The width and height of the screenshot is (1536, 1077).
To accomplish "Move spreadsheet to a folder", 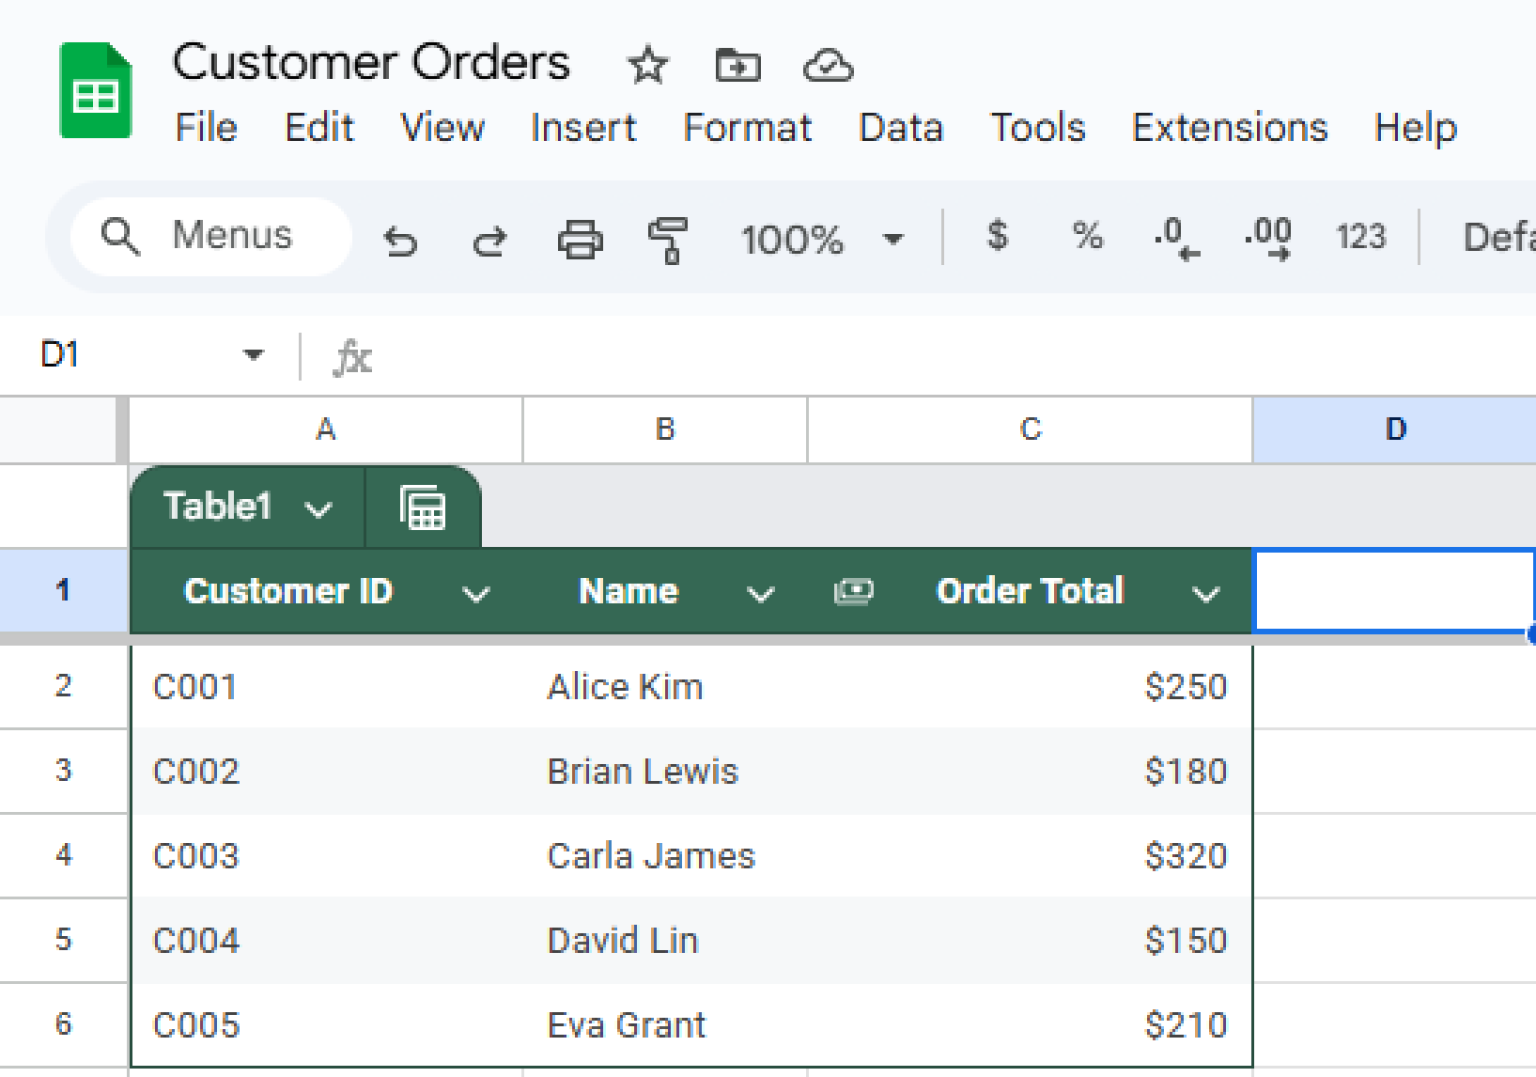I will (x=737, y=64).
